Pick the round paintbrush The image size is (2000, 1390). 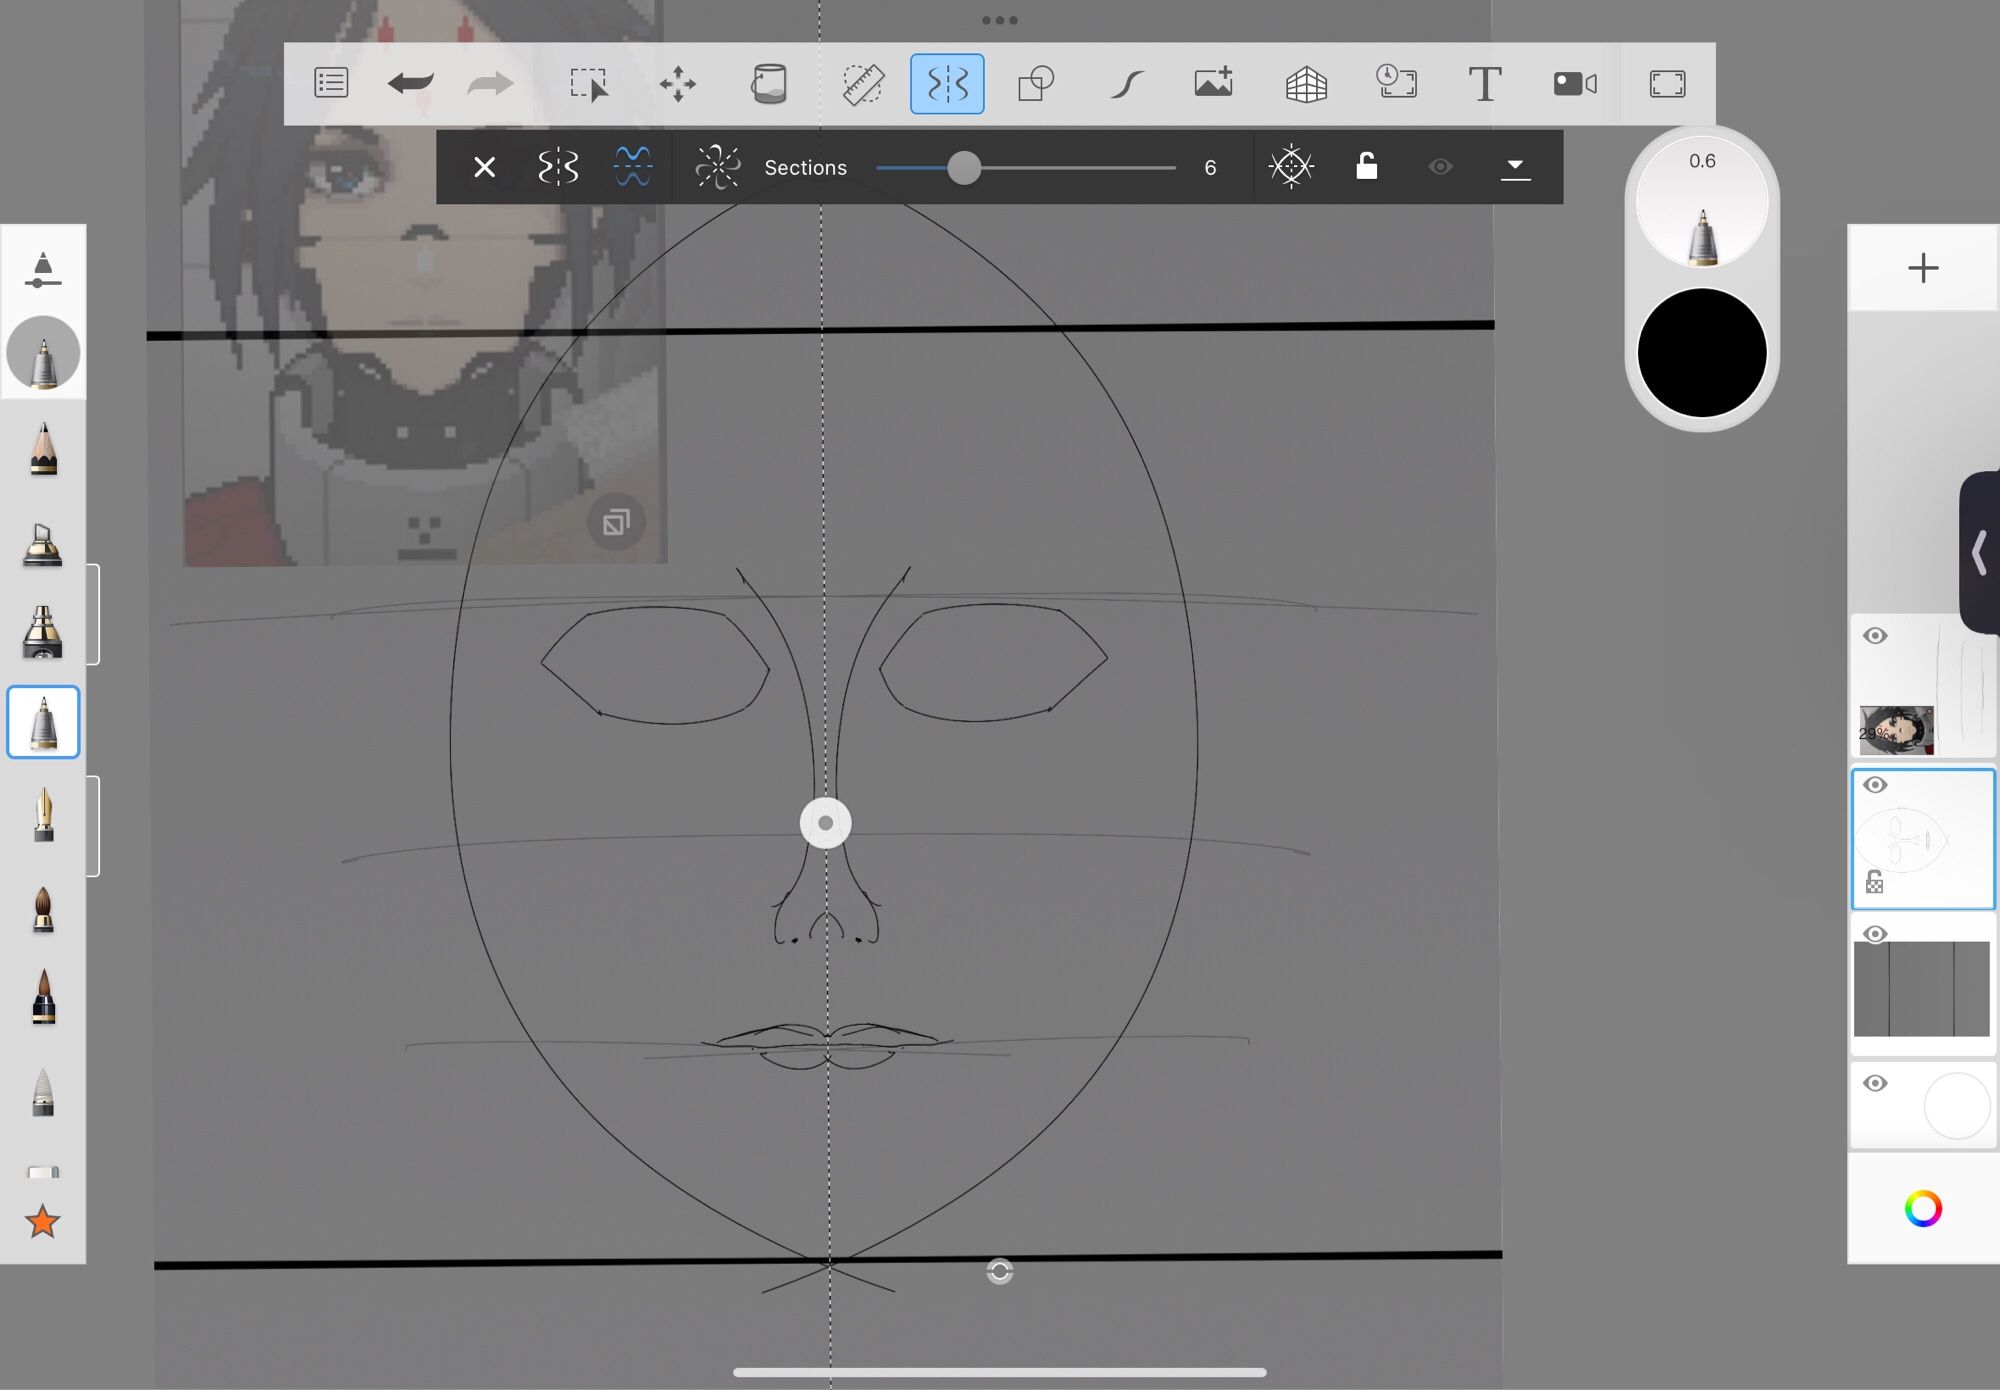(43, 908)
